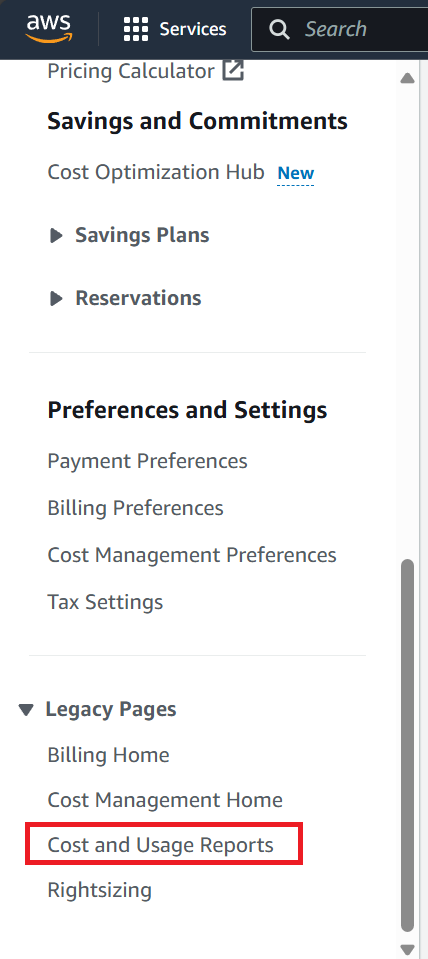Click the magnifier icon in search bar
Image resolution: width=428 pixels, height=959 pixels.
tap(279, 29)
